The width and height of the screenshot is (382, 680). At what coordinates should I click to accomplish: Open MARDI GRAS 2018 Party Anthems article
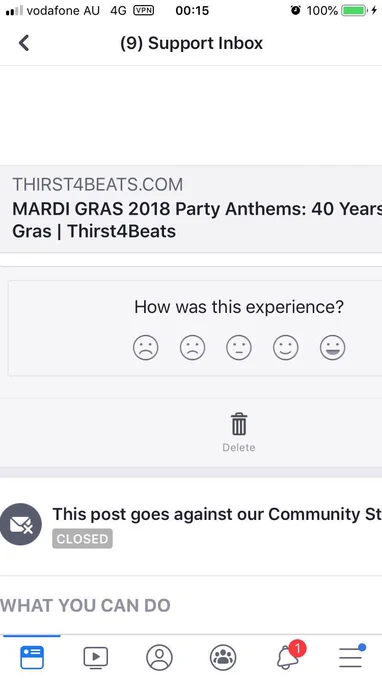(x=197, y=220)
